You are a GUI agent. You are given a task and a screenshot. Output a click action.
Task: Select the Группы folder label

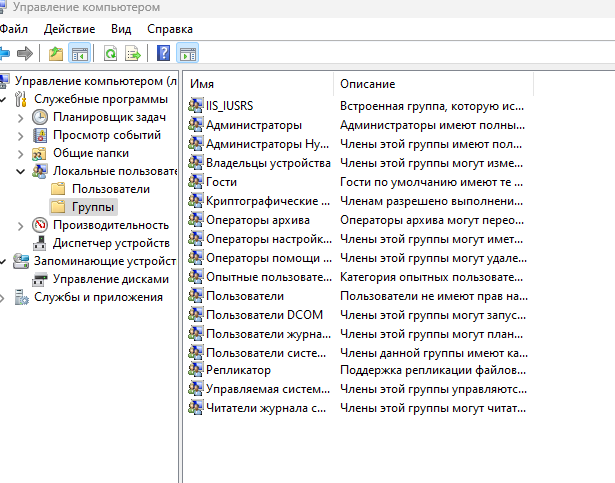(x=93, y=207)
